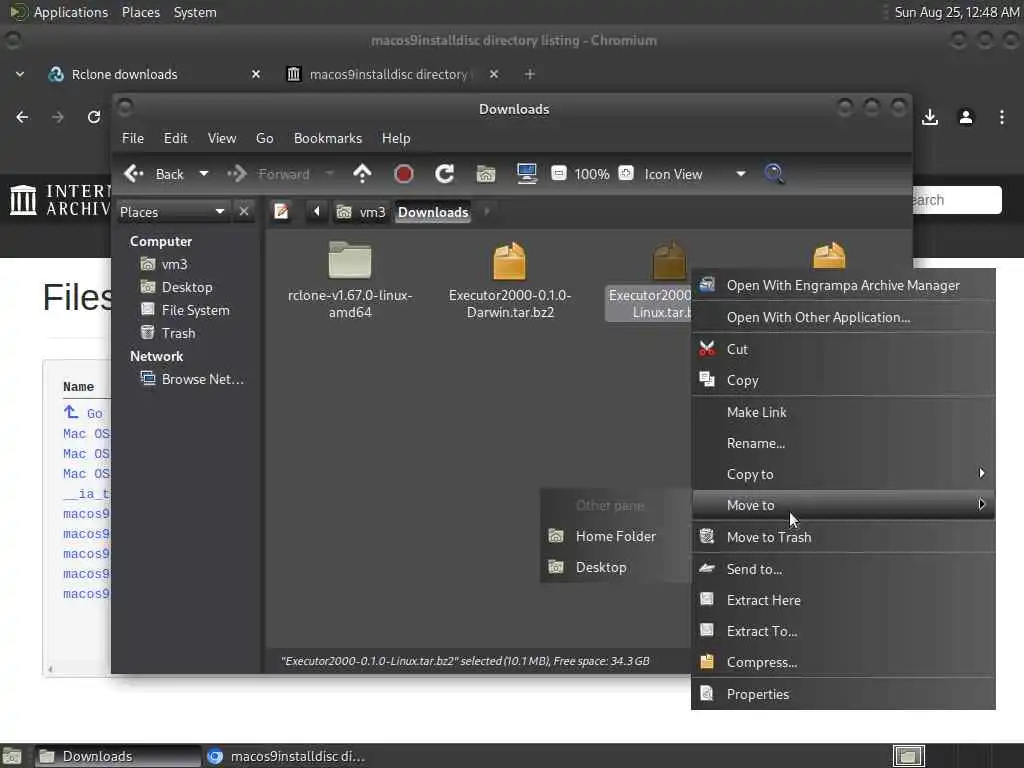Choose Open With Other Application
Image resolution: width=1024 pixels, height=768 pixels.
843,317
